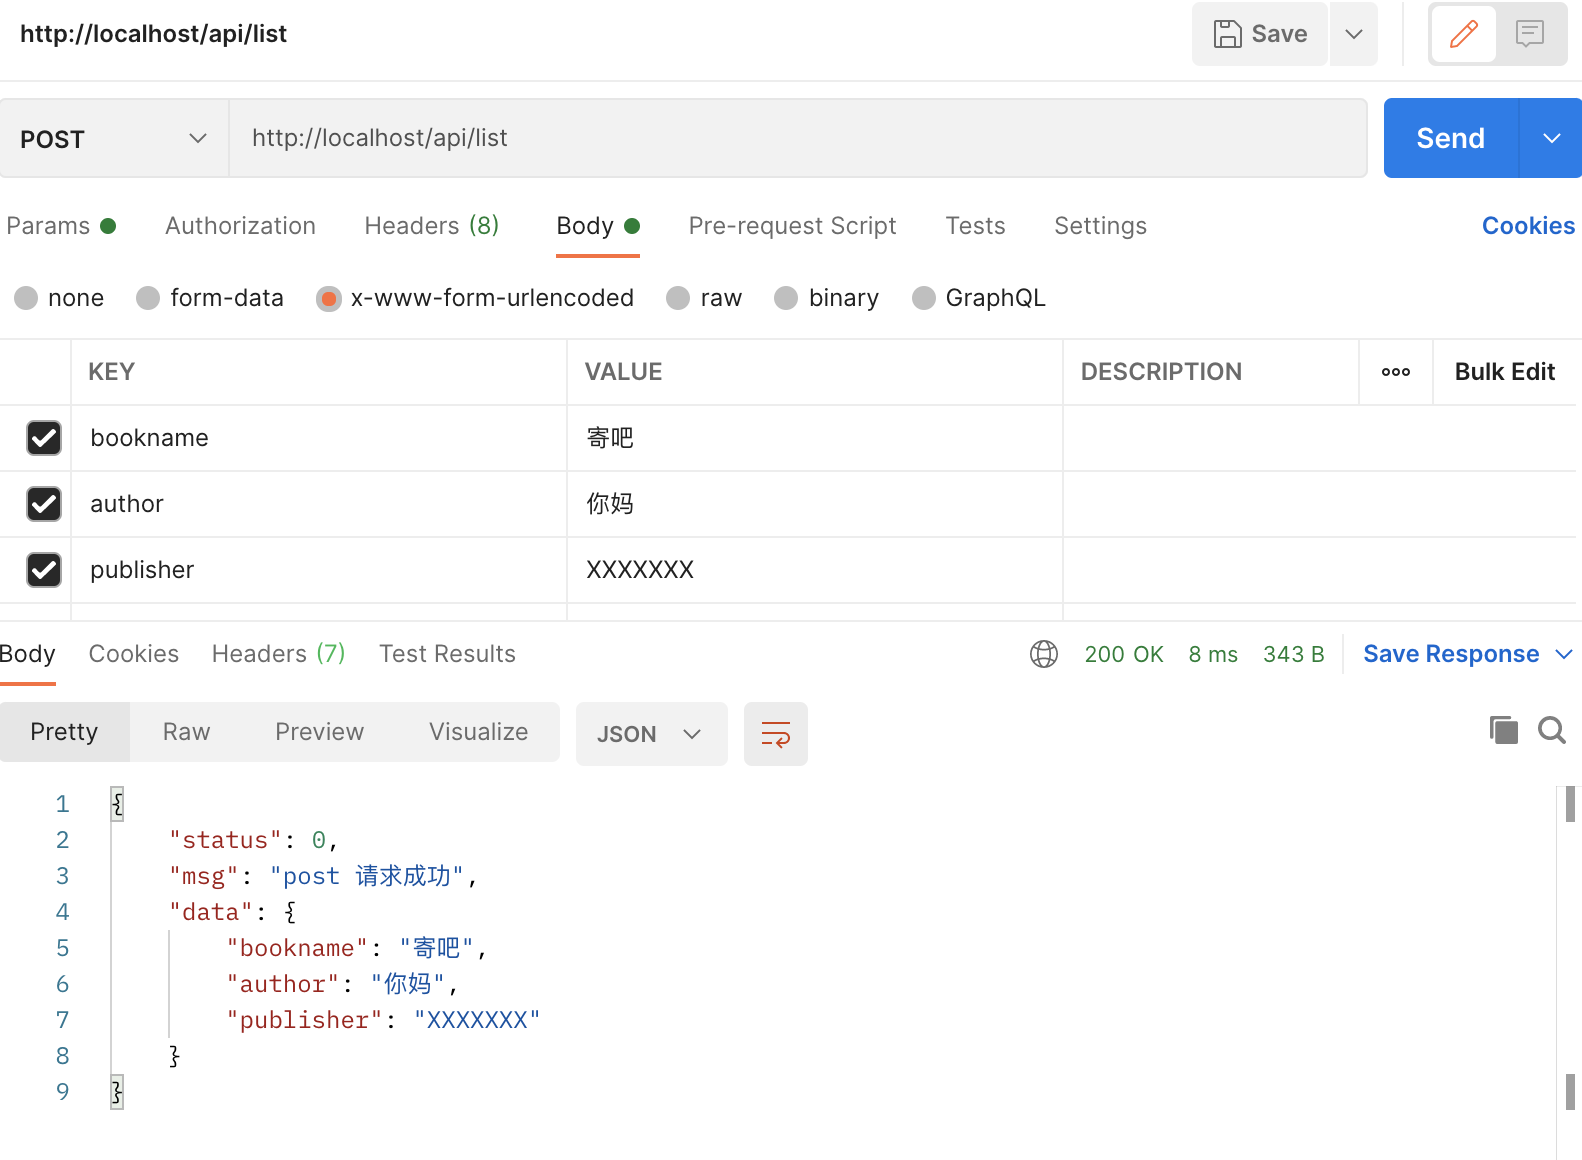Click the search response magnifier icon
1582x1160 pixels.
1552,730
